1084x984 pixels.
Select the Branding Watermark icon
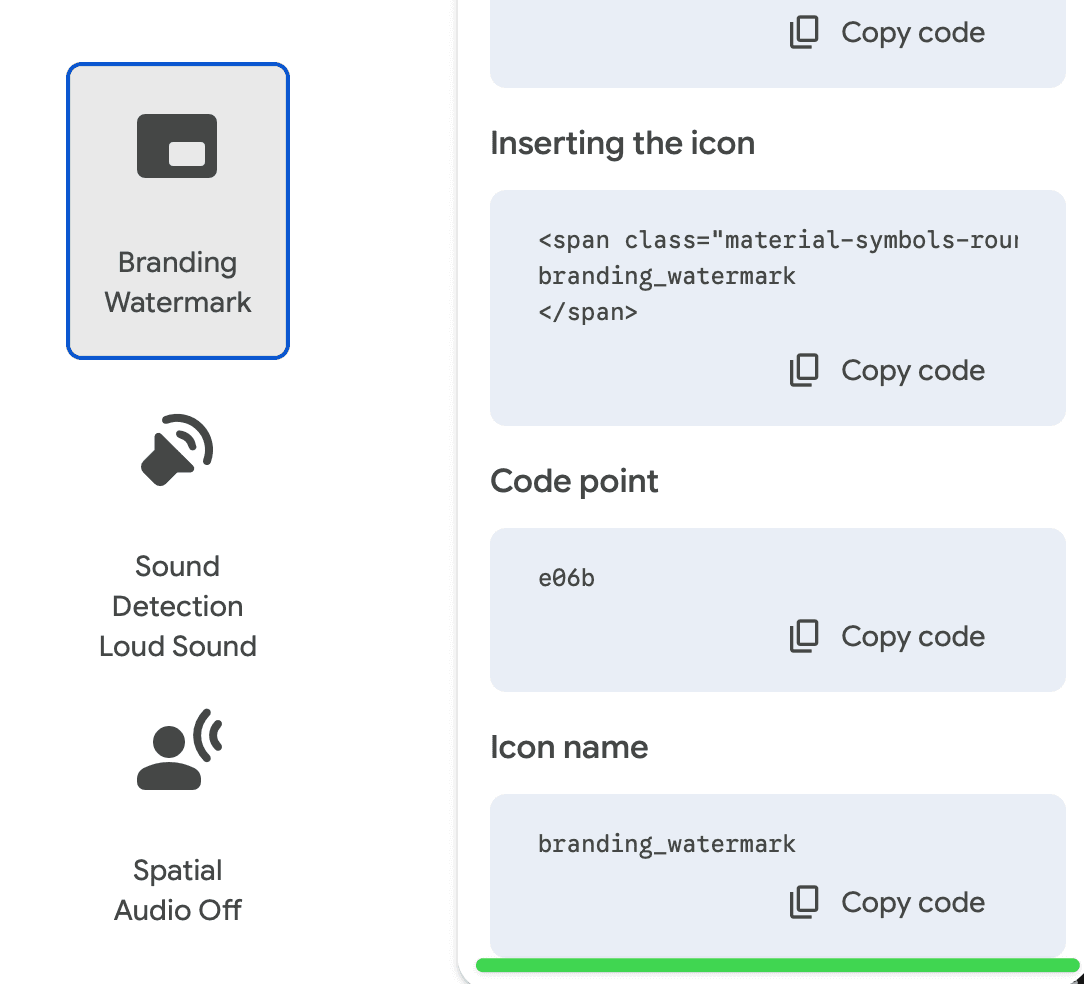[177, 210]
